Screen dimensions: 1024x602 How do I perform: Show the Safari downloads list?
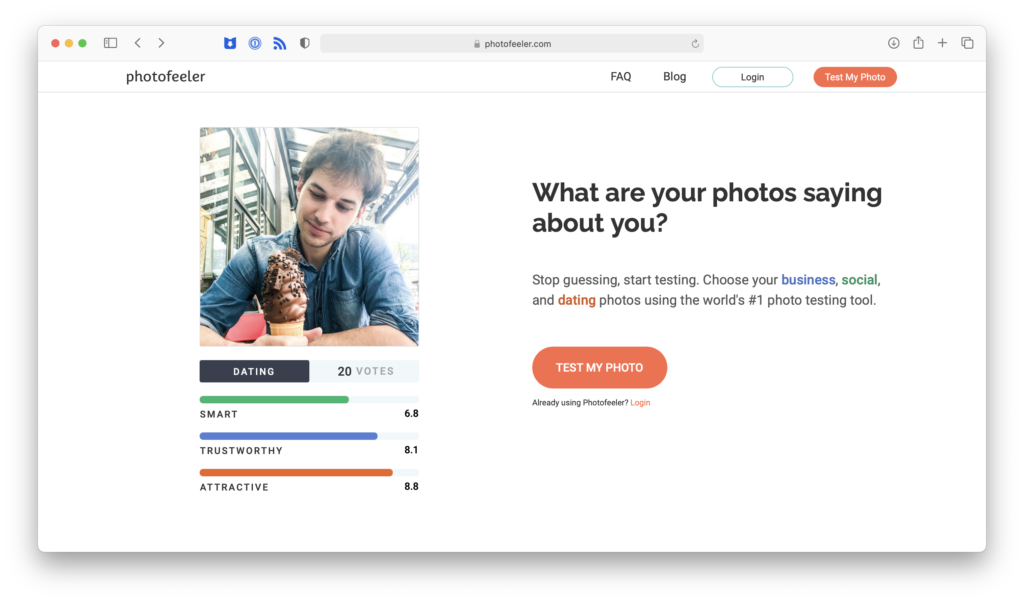click(x=893, y=43)
